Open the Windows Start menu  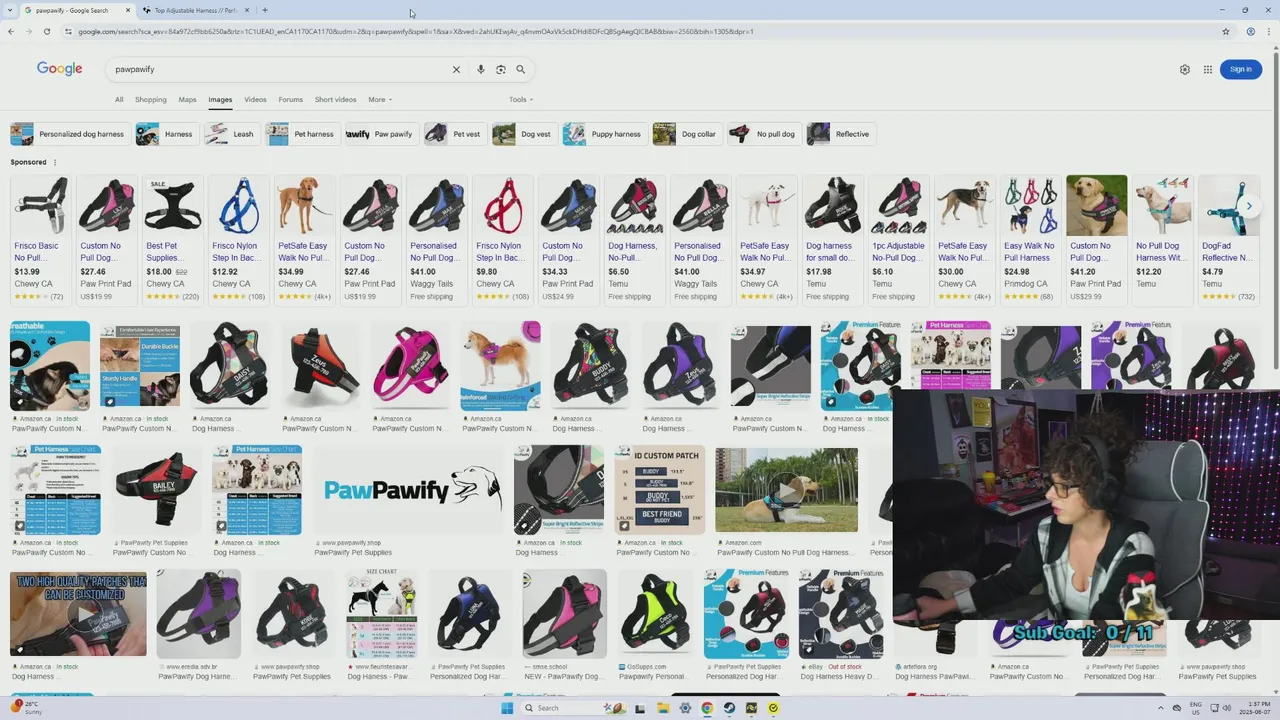coord(507,708)
